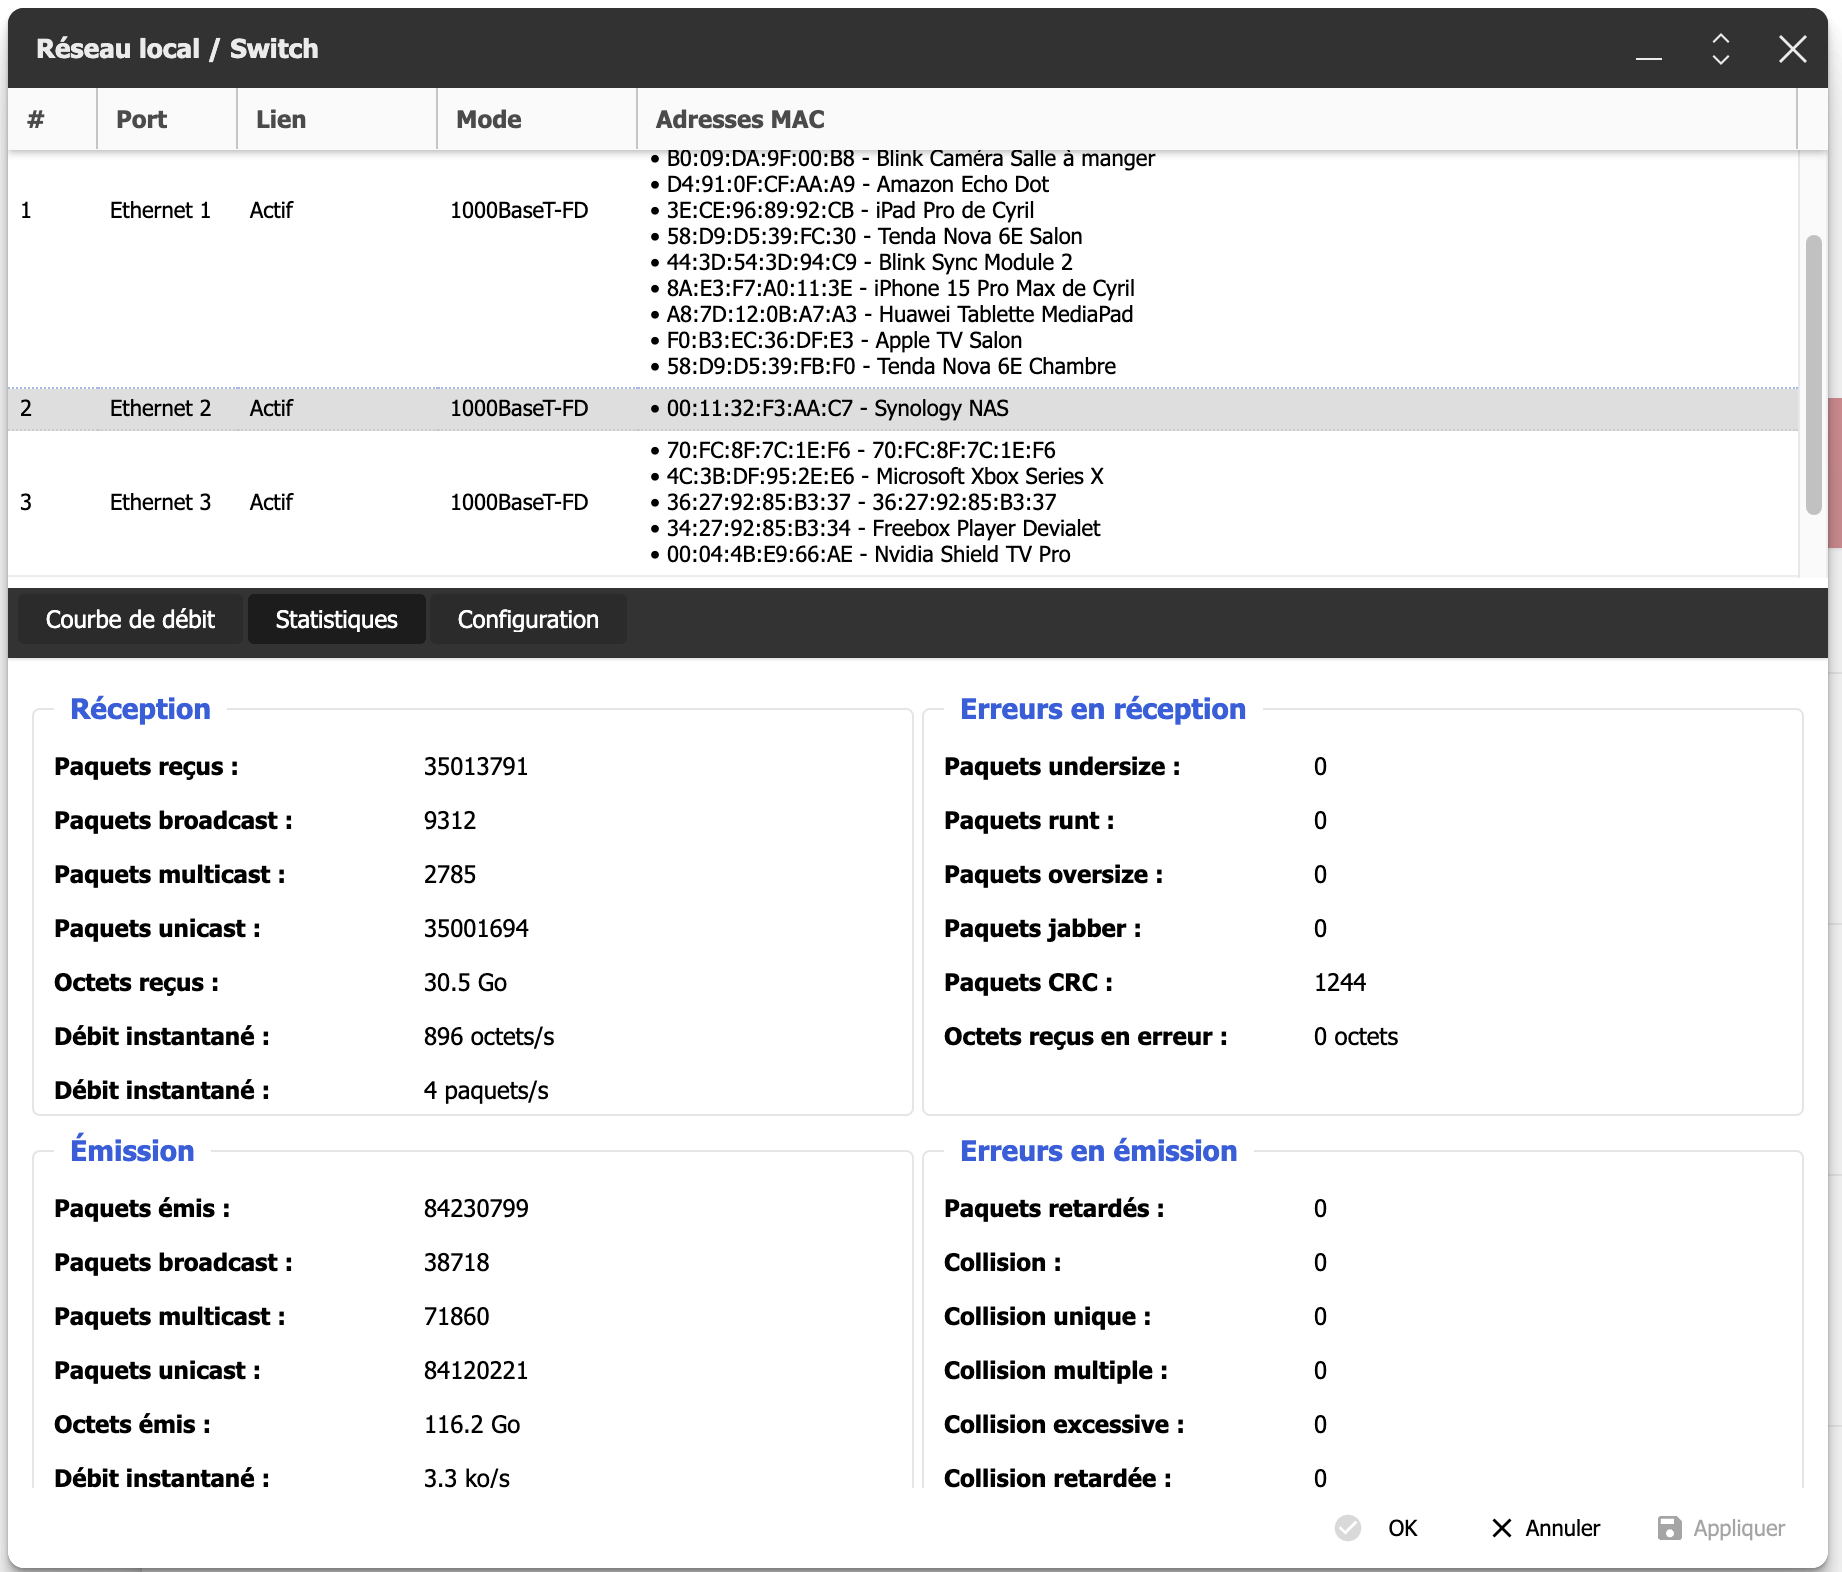This screenshot has height=1572, width=1842.
Task: Click the Octets émis value 116.2 Go
Action: coord(472,1424)
